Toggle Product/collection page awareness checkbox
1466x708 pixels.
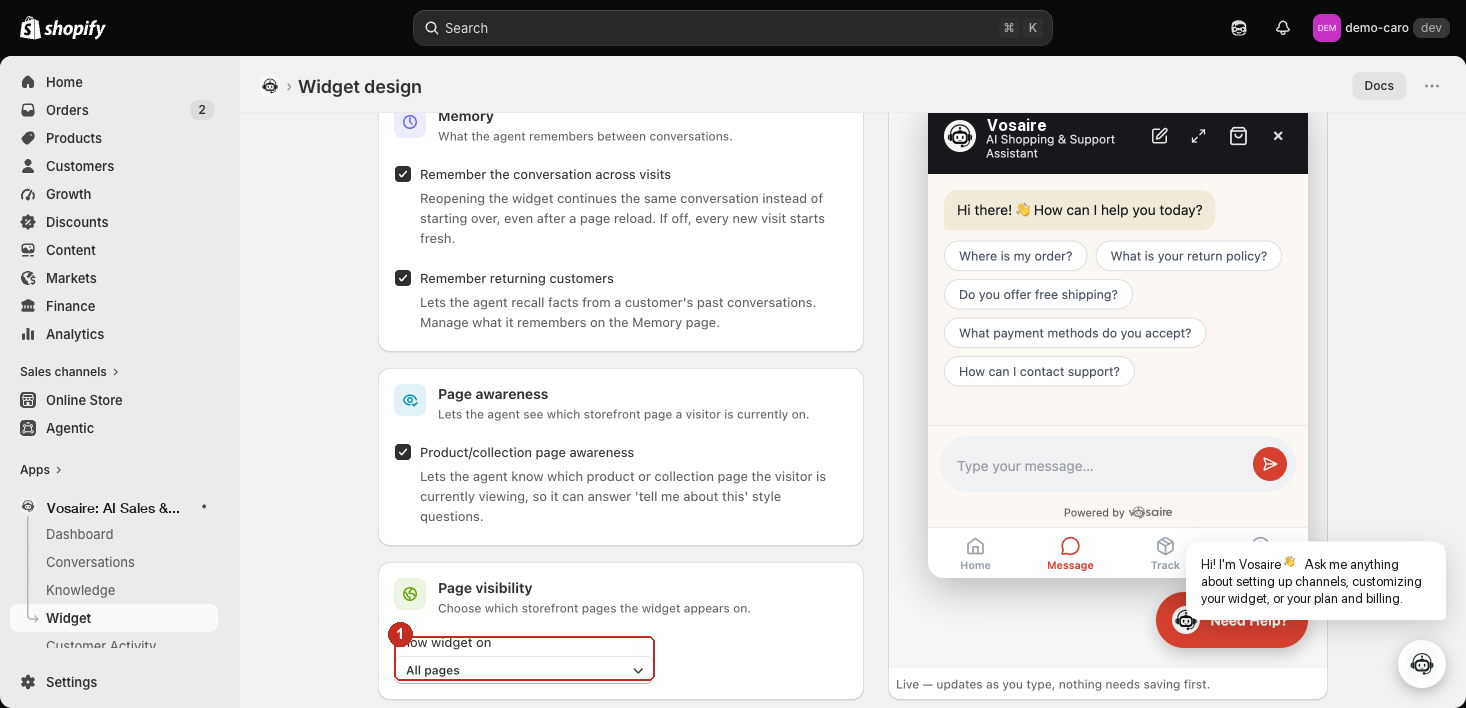point(403,452)
